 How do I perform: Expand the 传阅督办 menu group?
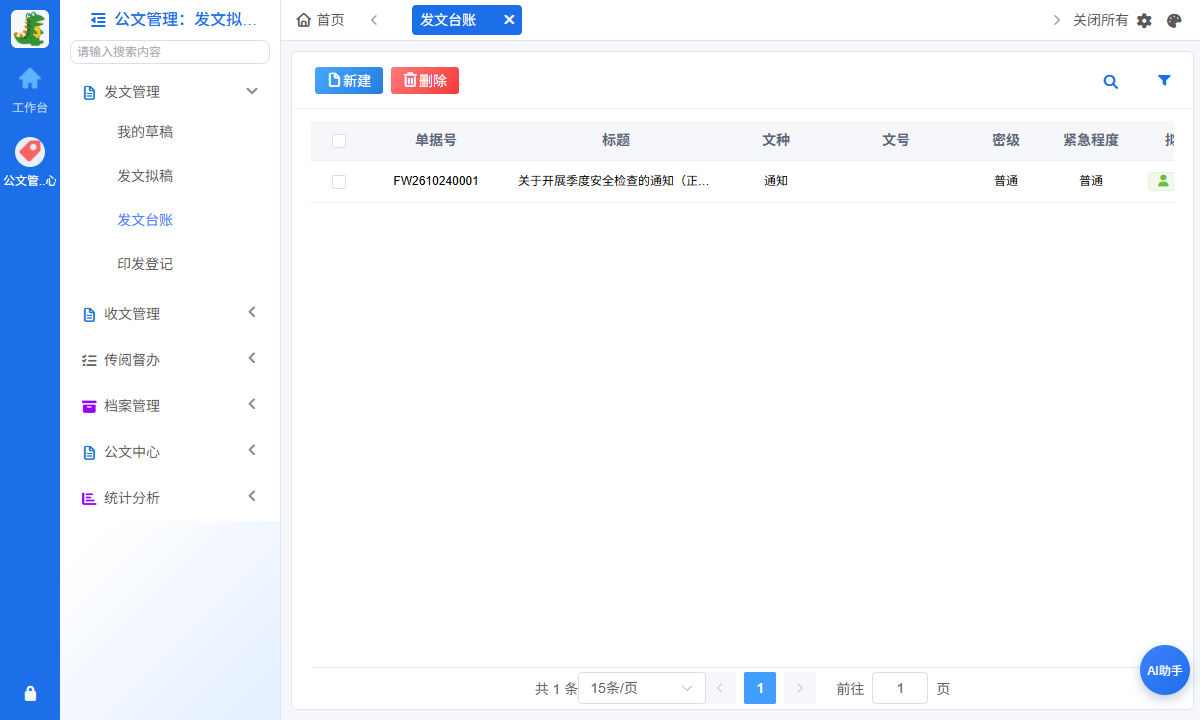[170, 360]
